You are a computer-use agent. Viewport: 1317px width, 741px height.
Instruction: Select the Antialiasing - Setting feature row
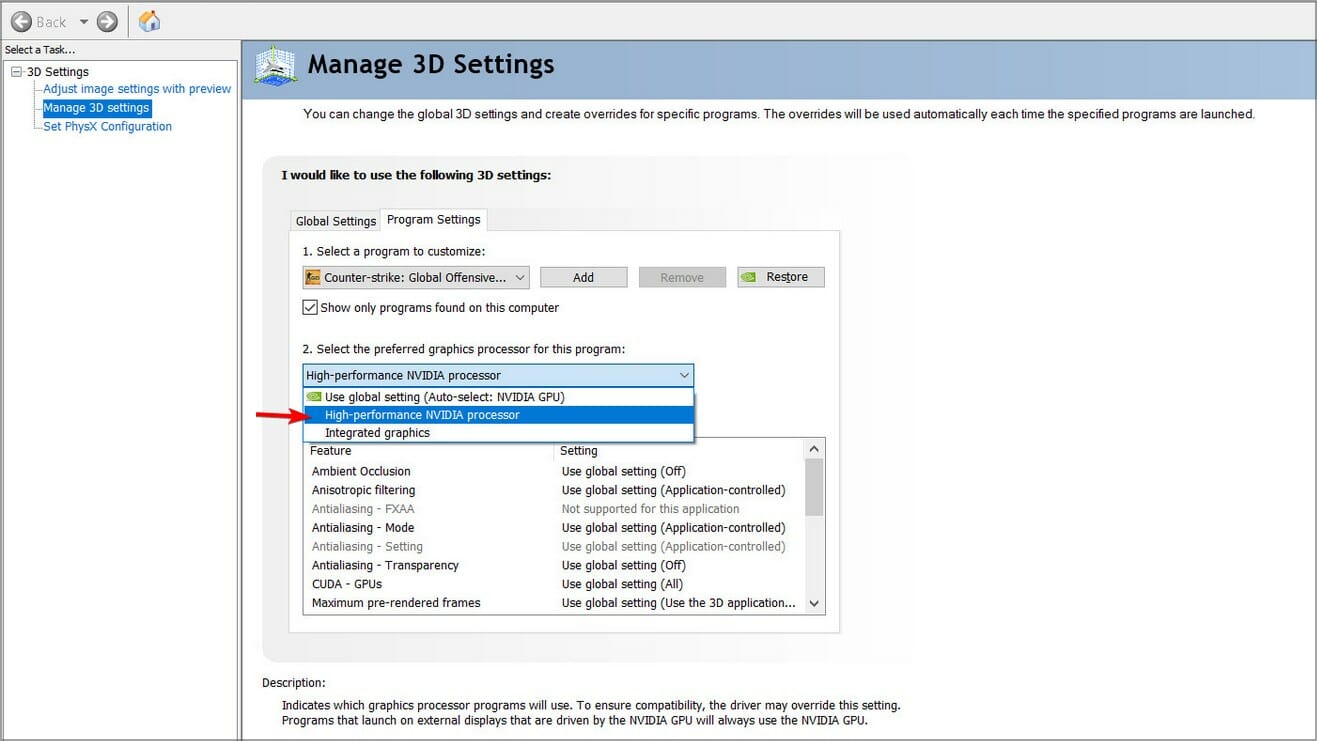pyautogui.click(x=554, y=547)
